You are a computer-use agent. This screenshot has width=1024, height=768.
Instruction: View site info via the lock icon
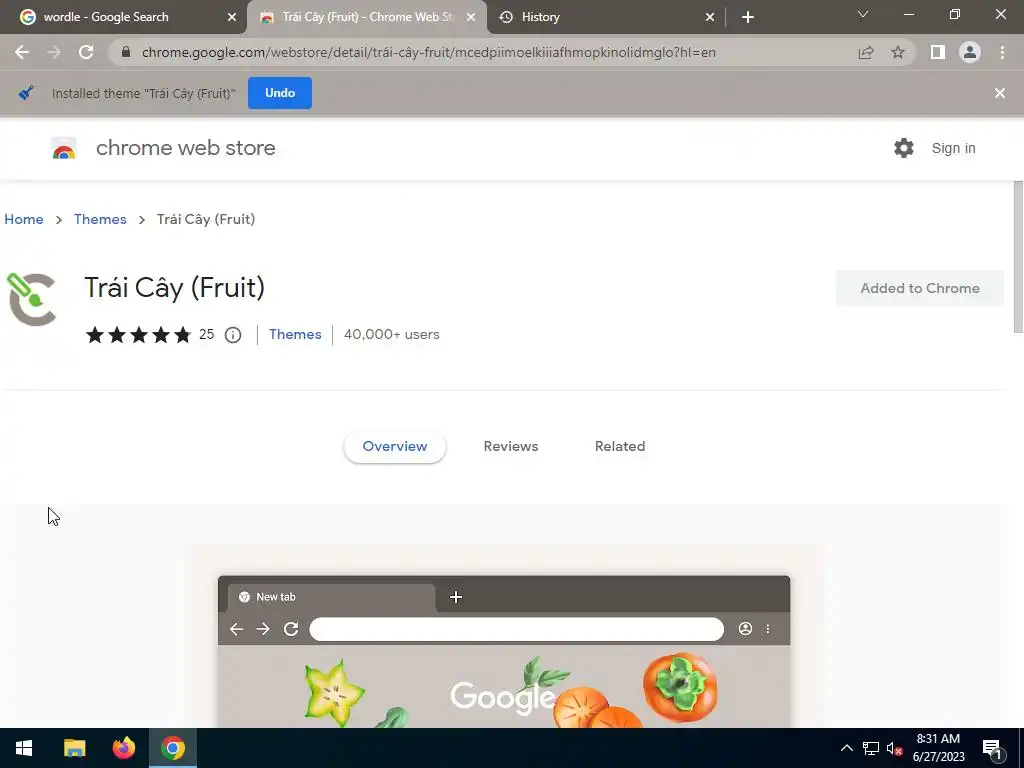127,52
